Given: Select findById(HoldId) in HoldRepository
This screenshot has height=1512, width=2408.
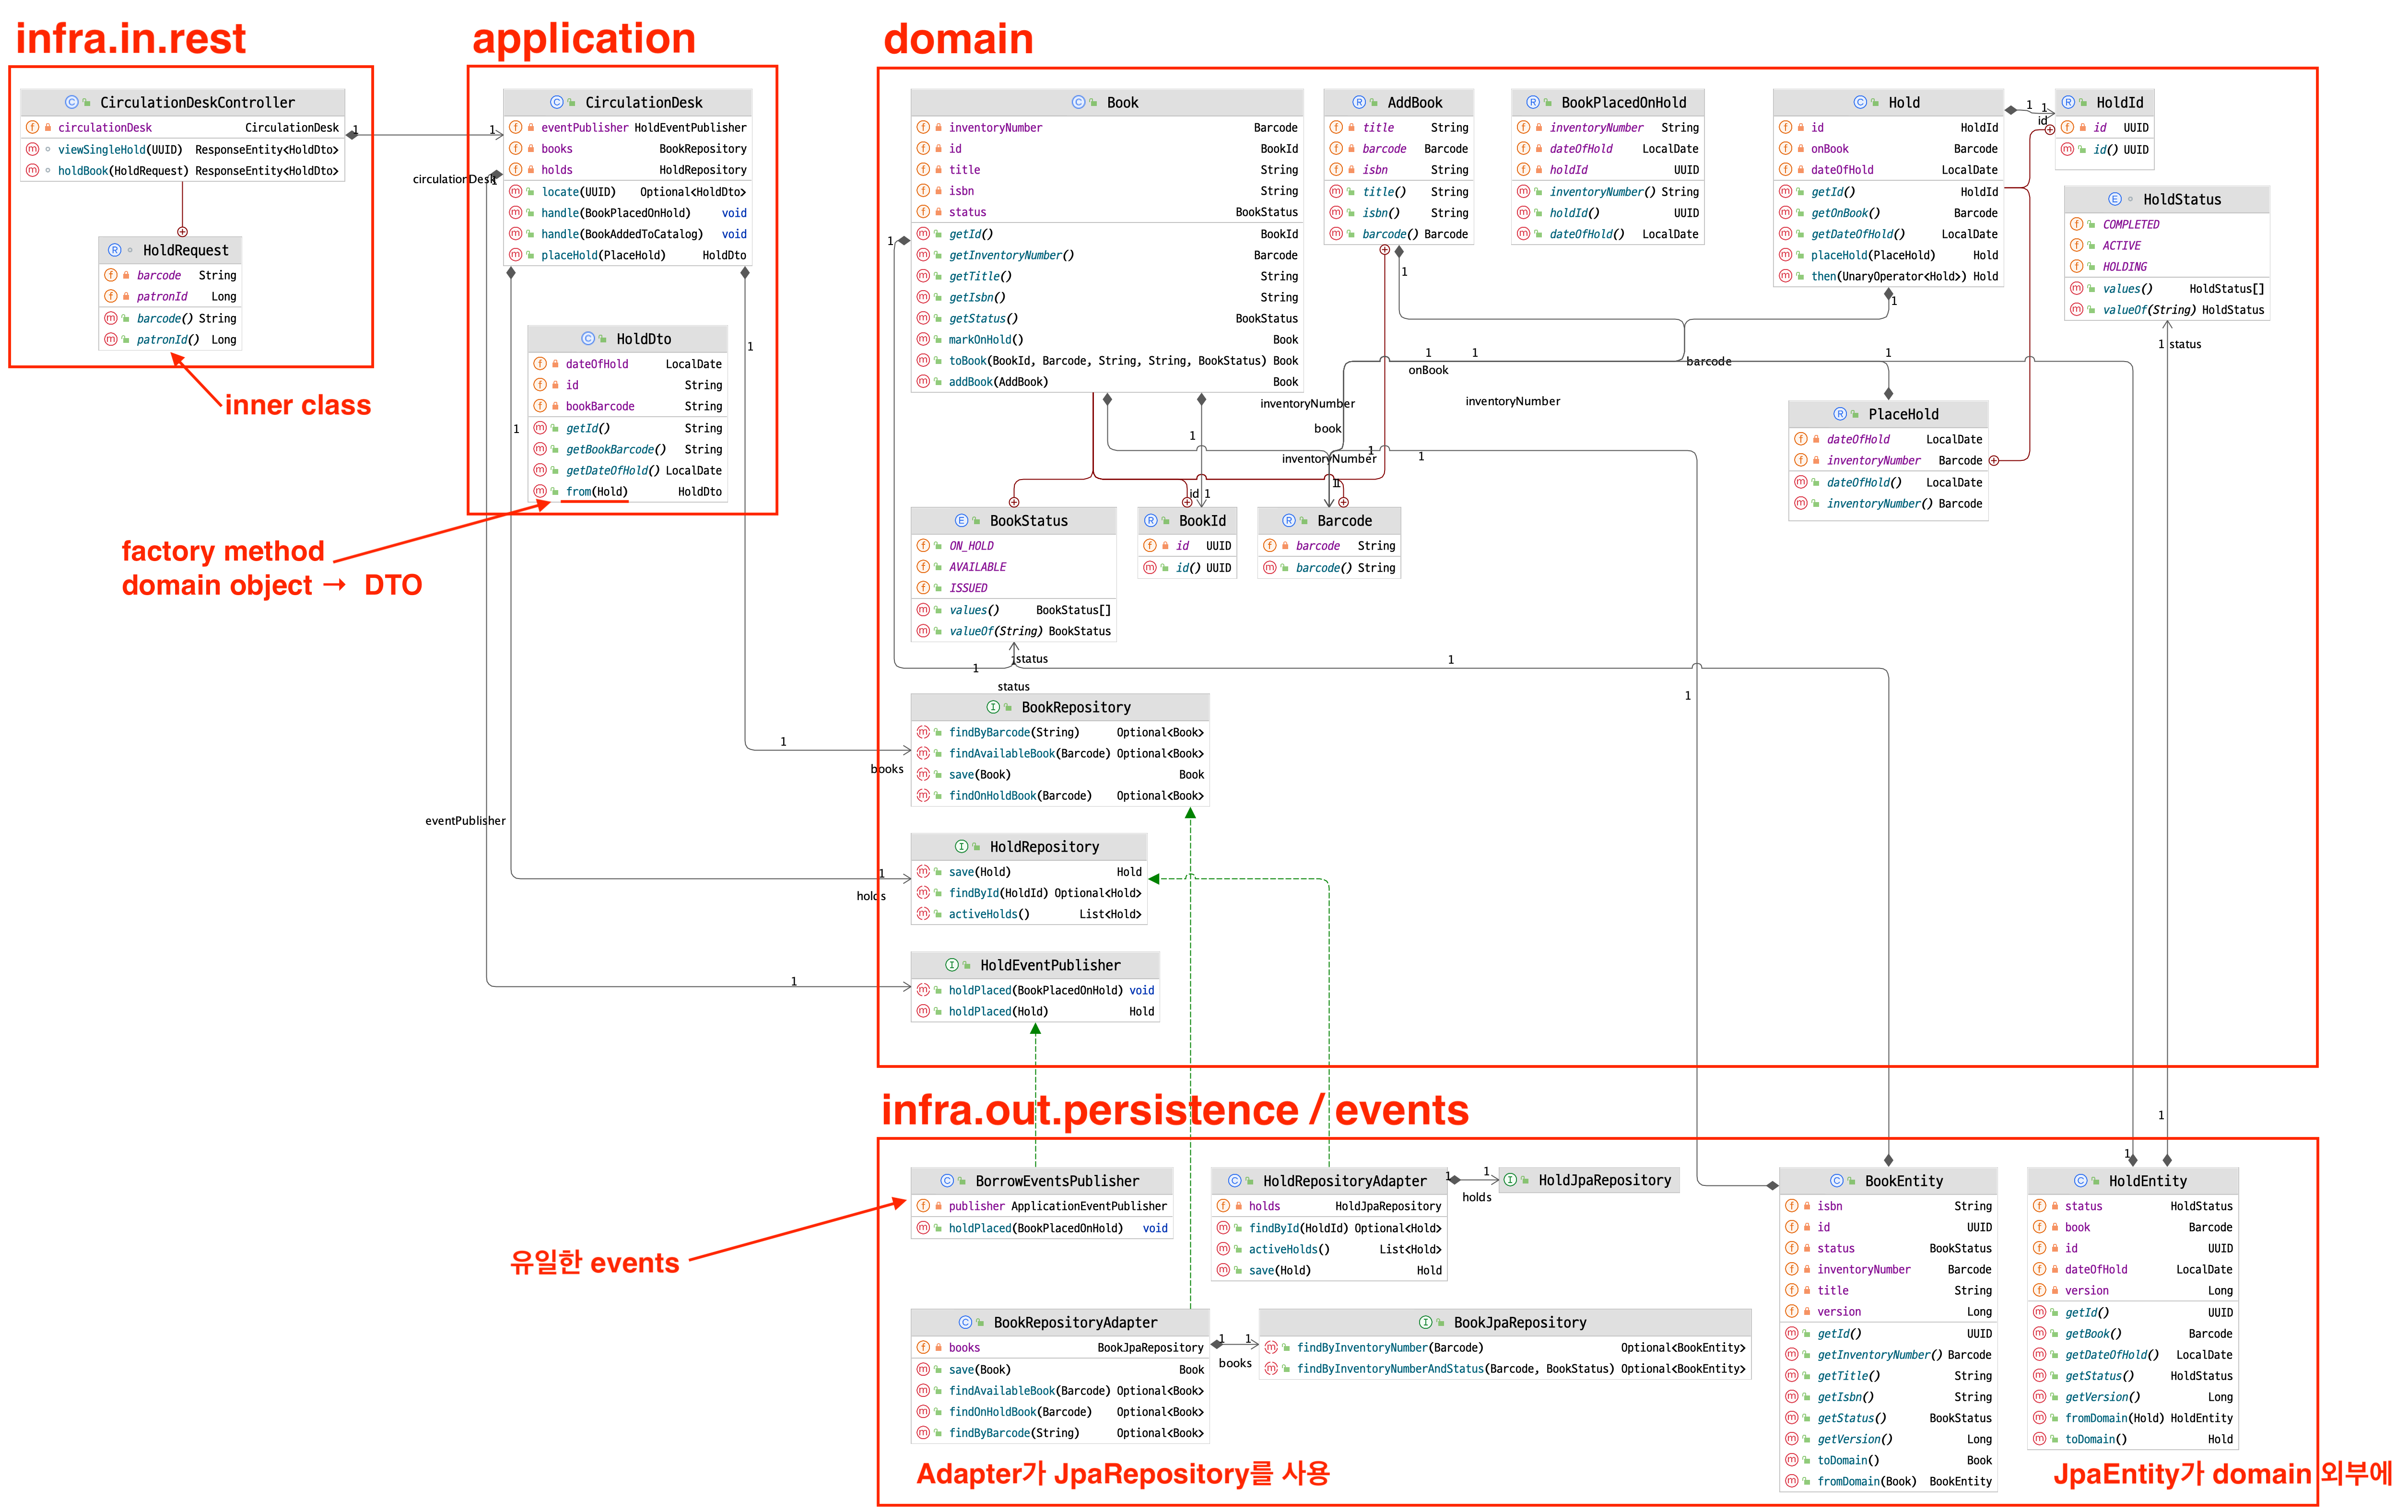Looking at the screenshot, I should click(x=1029, y=893).
